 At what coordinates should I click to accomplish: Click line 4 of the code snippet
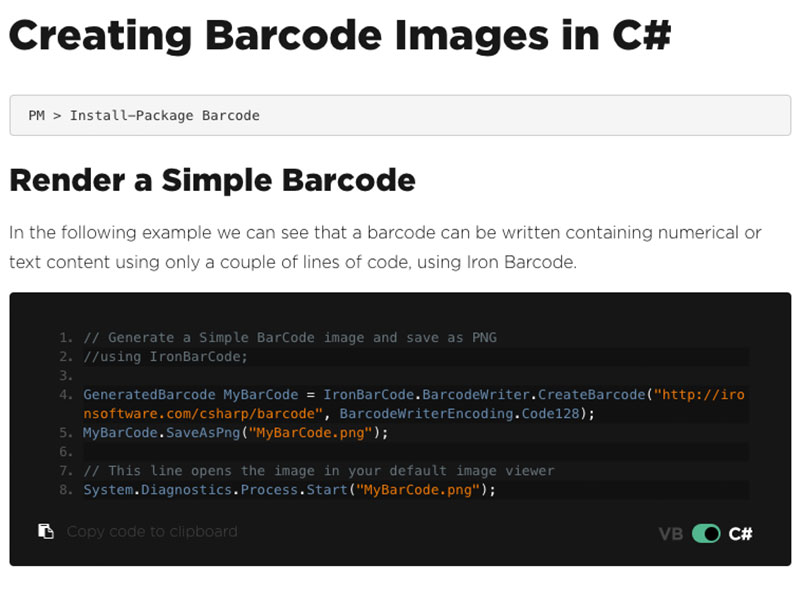(x=400, y=394)
